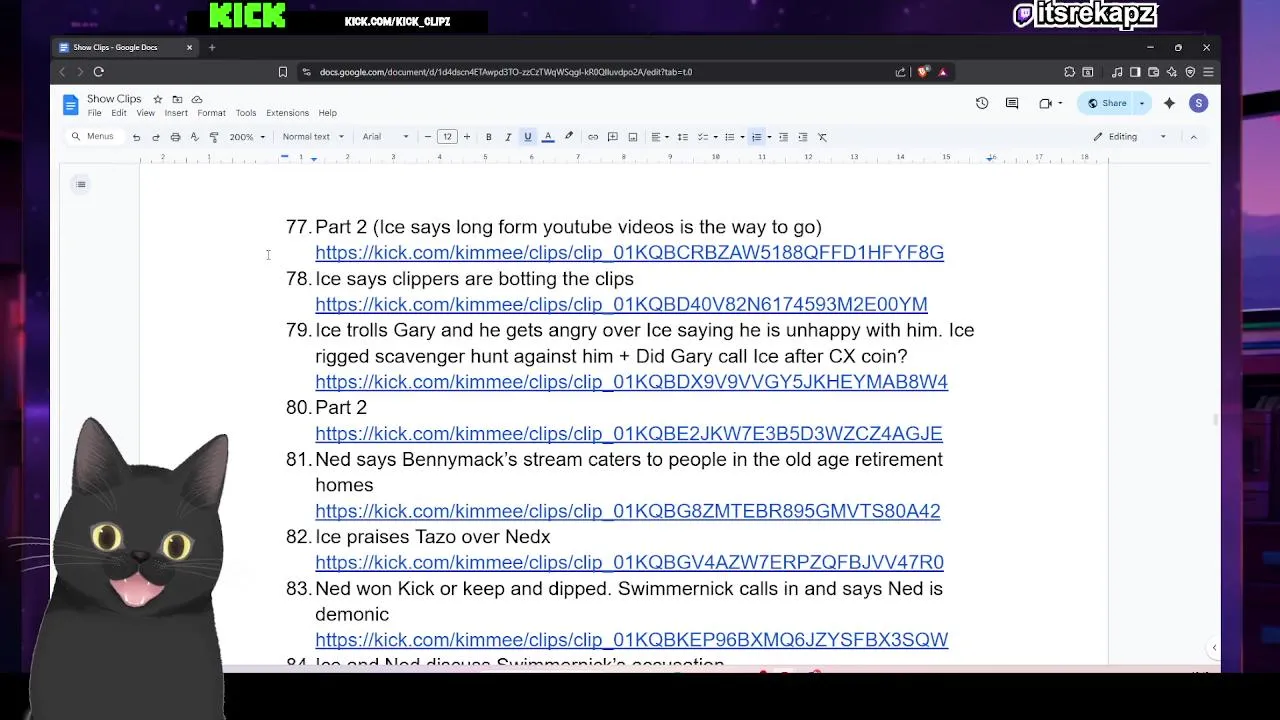This screenshot has height=720, width=1280.
Task: Collapse the toolbar with up chevron
Action: 1193,137
